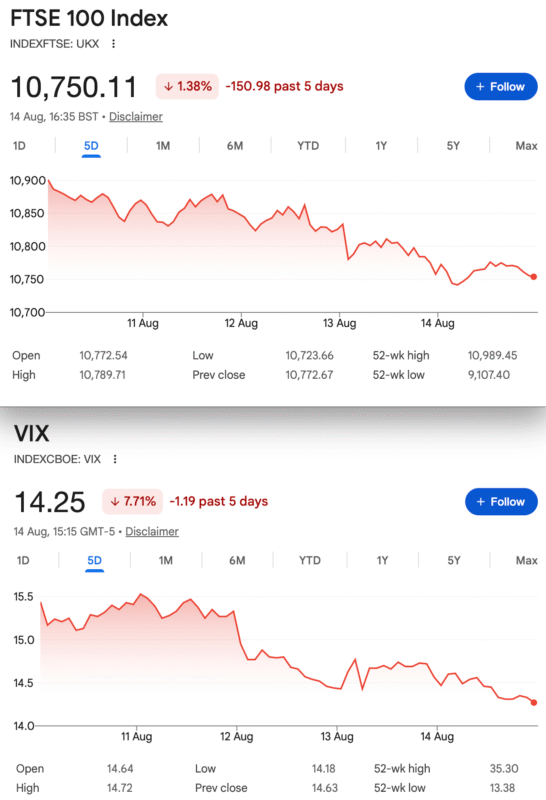Viewport: 546px width, 800px height.
Task: Click the 13 Aug marker on FTSE chart
Action: pyautogui.click(x=339, y=323)
